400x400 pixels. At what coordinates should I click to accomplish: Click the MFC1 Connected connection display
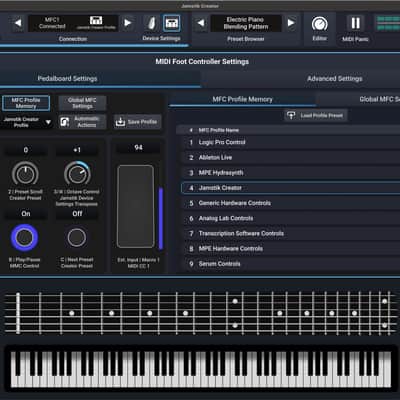(73, 23)
